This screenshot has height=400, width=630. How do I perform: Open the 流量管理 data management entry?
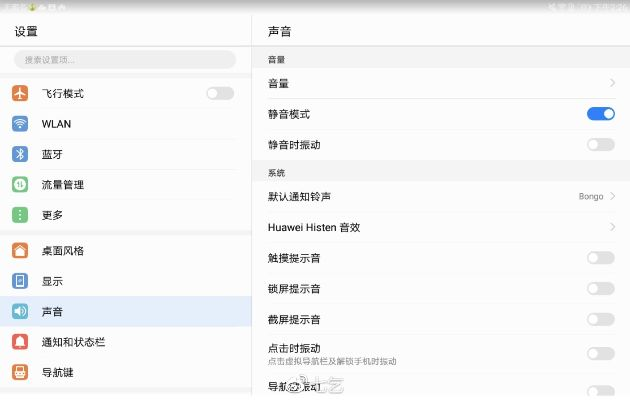coord(126,185)
